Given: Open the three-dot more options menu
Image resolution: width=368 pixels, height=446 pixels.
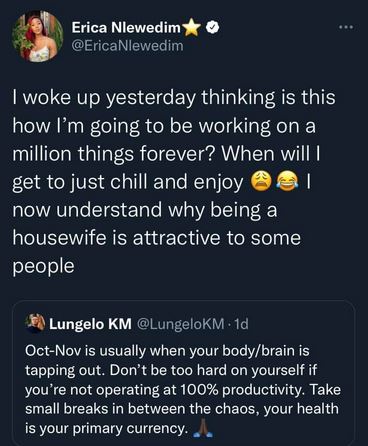Looking at the screenshot, I should pyautogui.click(x=346, y=27).
